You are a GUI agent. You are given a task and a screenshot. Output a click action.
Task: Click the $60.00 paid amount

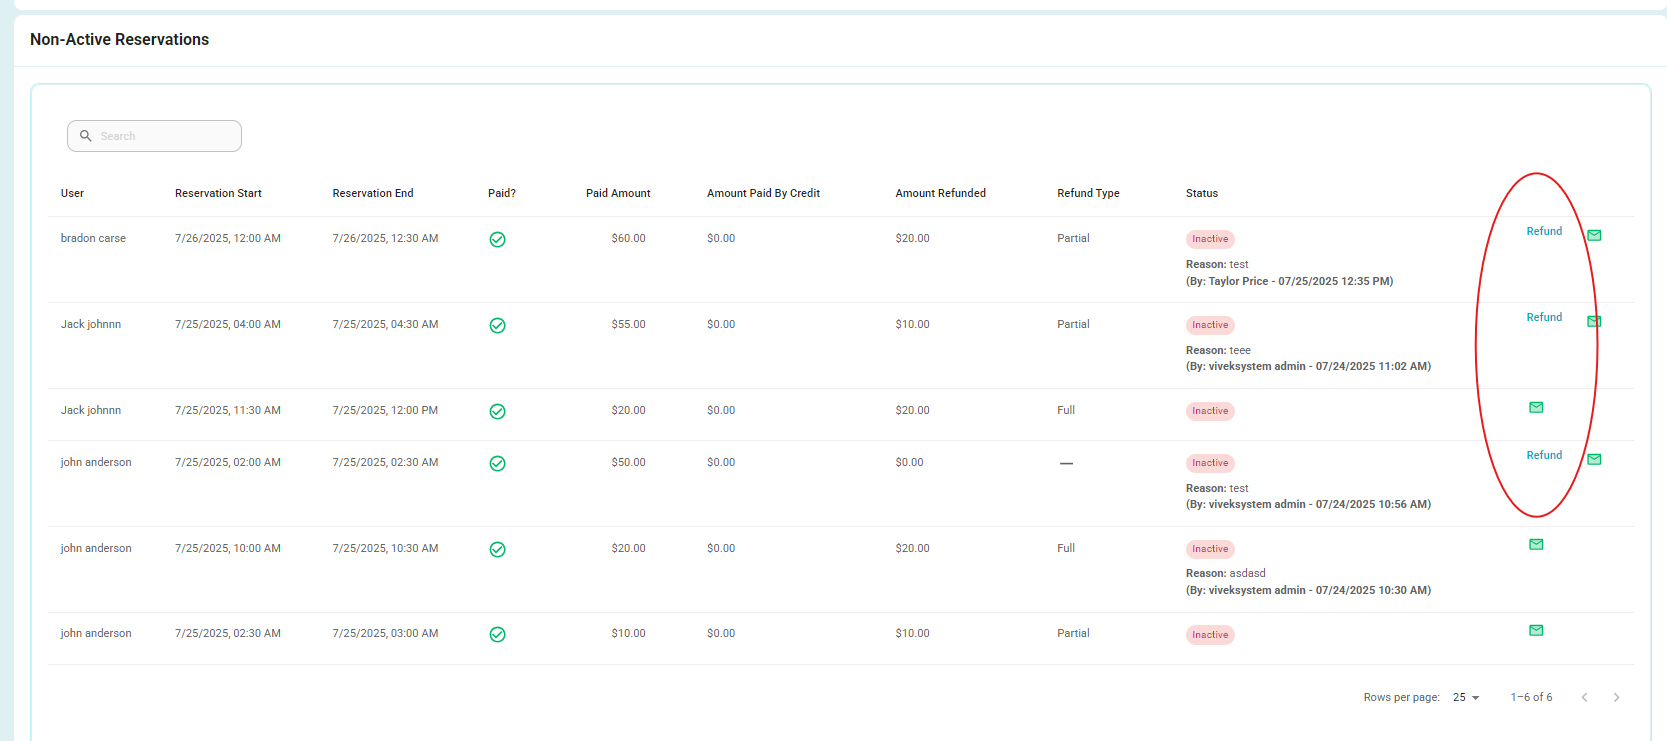(628, 238)
